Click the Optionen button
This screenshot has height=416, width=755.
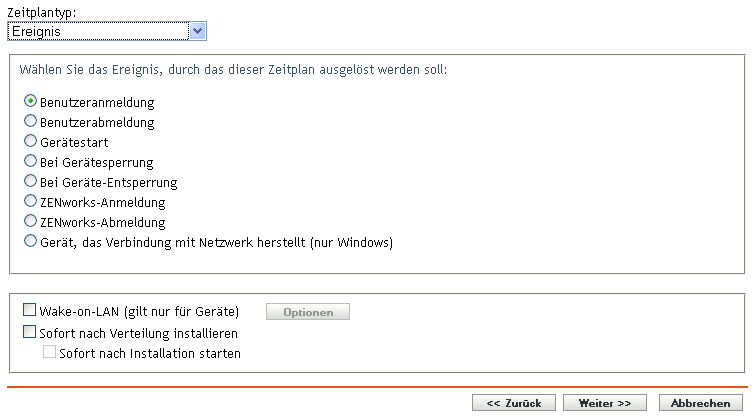(308, 312)
